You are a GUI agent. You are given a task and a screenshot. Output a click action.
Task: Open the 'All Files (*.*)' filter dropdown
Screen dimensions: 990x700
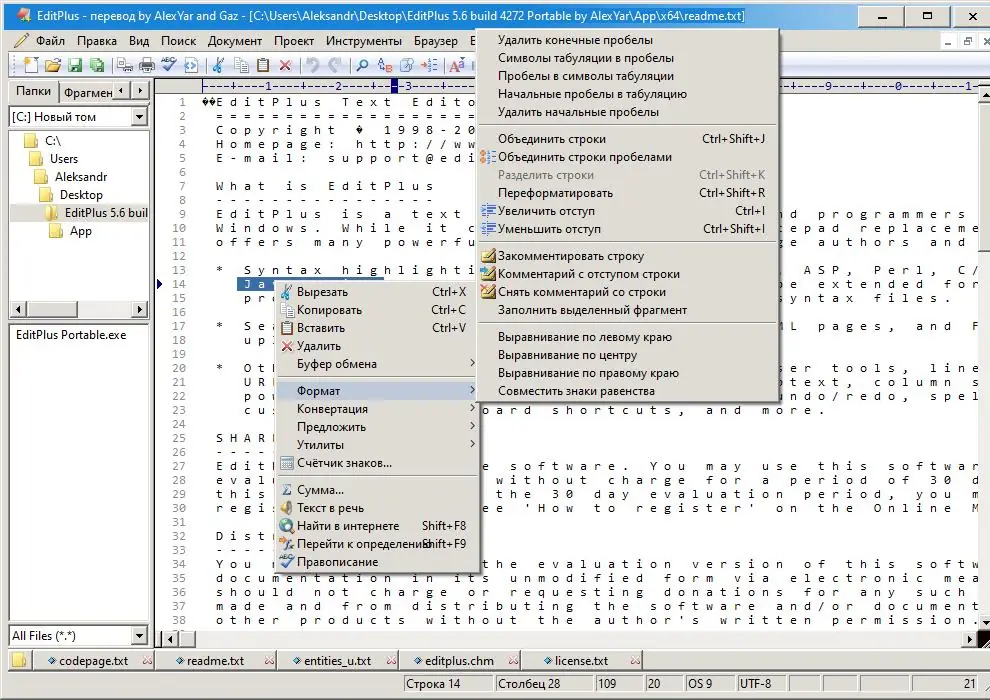(x=140, y=636)
